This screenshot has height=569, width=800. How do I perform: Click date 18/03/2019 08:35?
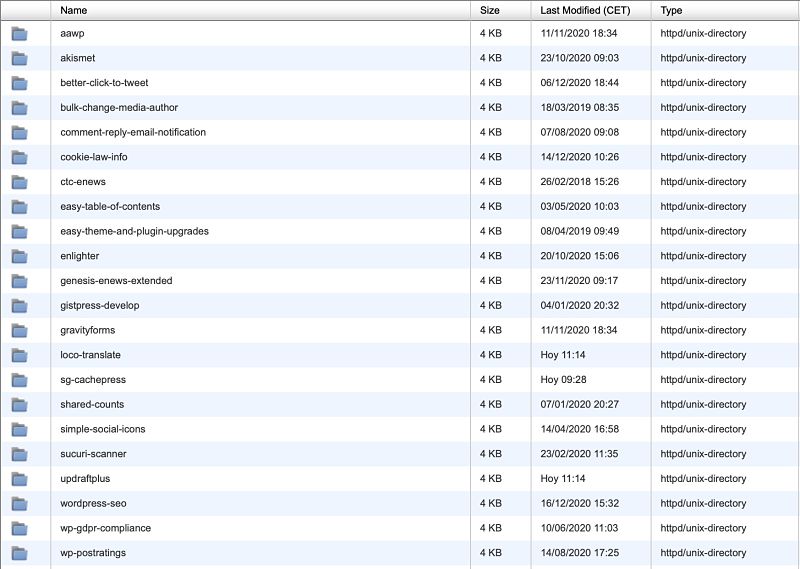[580, 108]
